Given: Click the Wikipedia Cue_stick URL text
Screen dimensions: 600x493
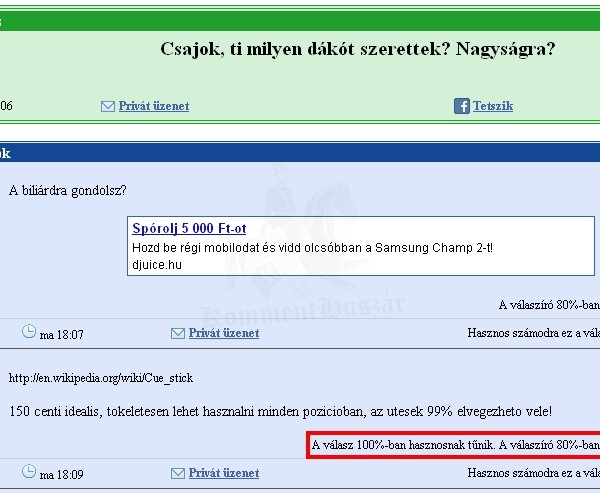Looking at the screenshot, I should pyautogui.click(x=100, y=378).
